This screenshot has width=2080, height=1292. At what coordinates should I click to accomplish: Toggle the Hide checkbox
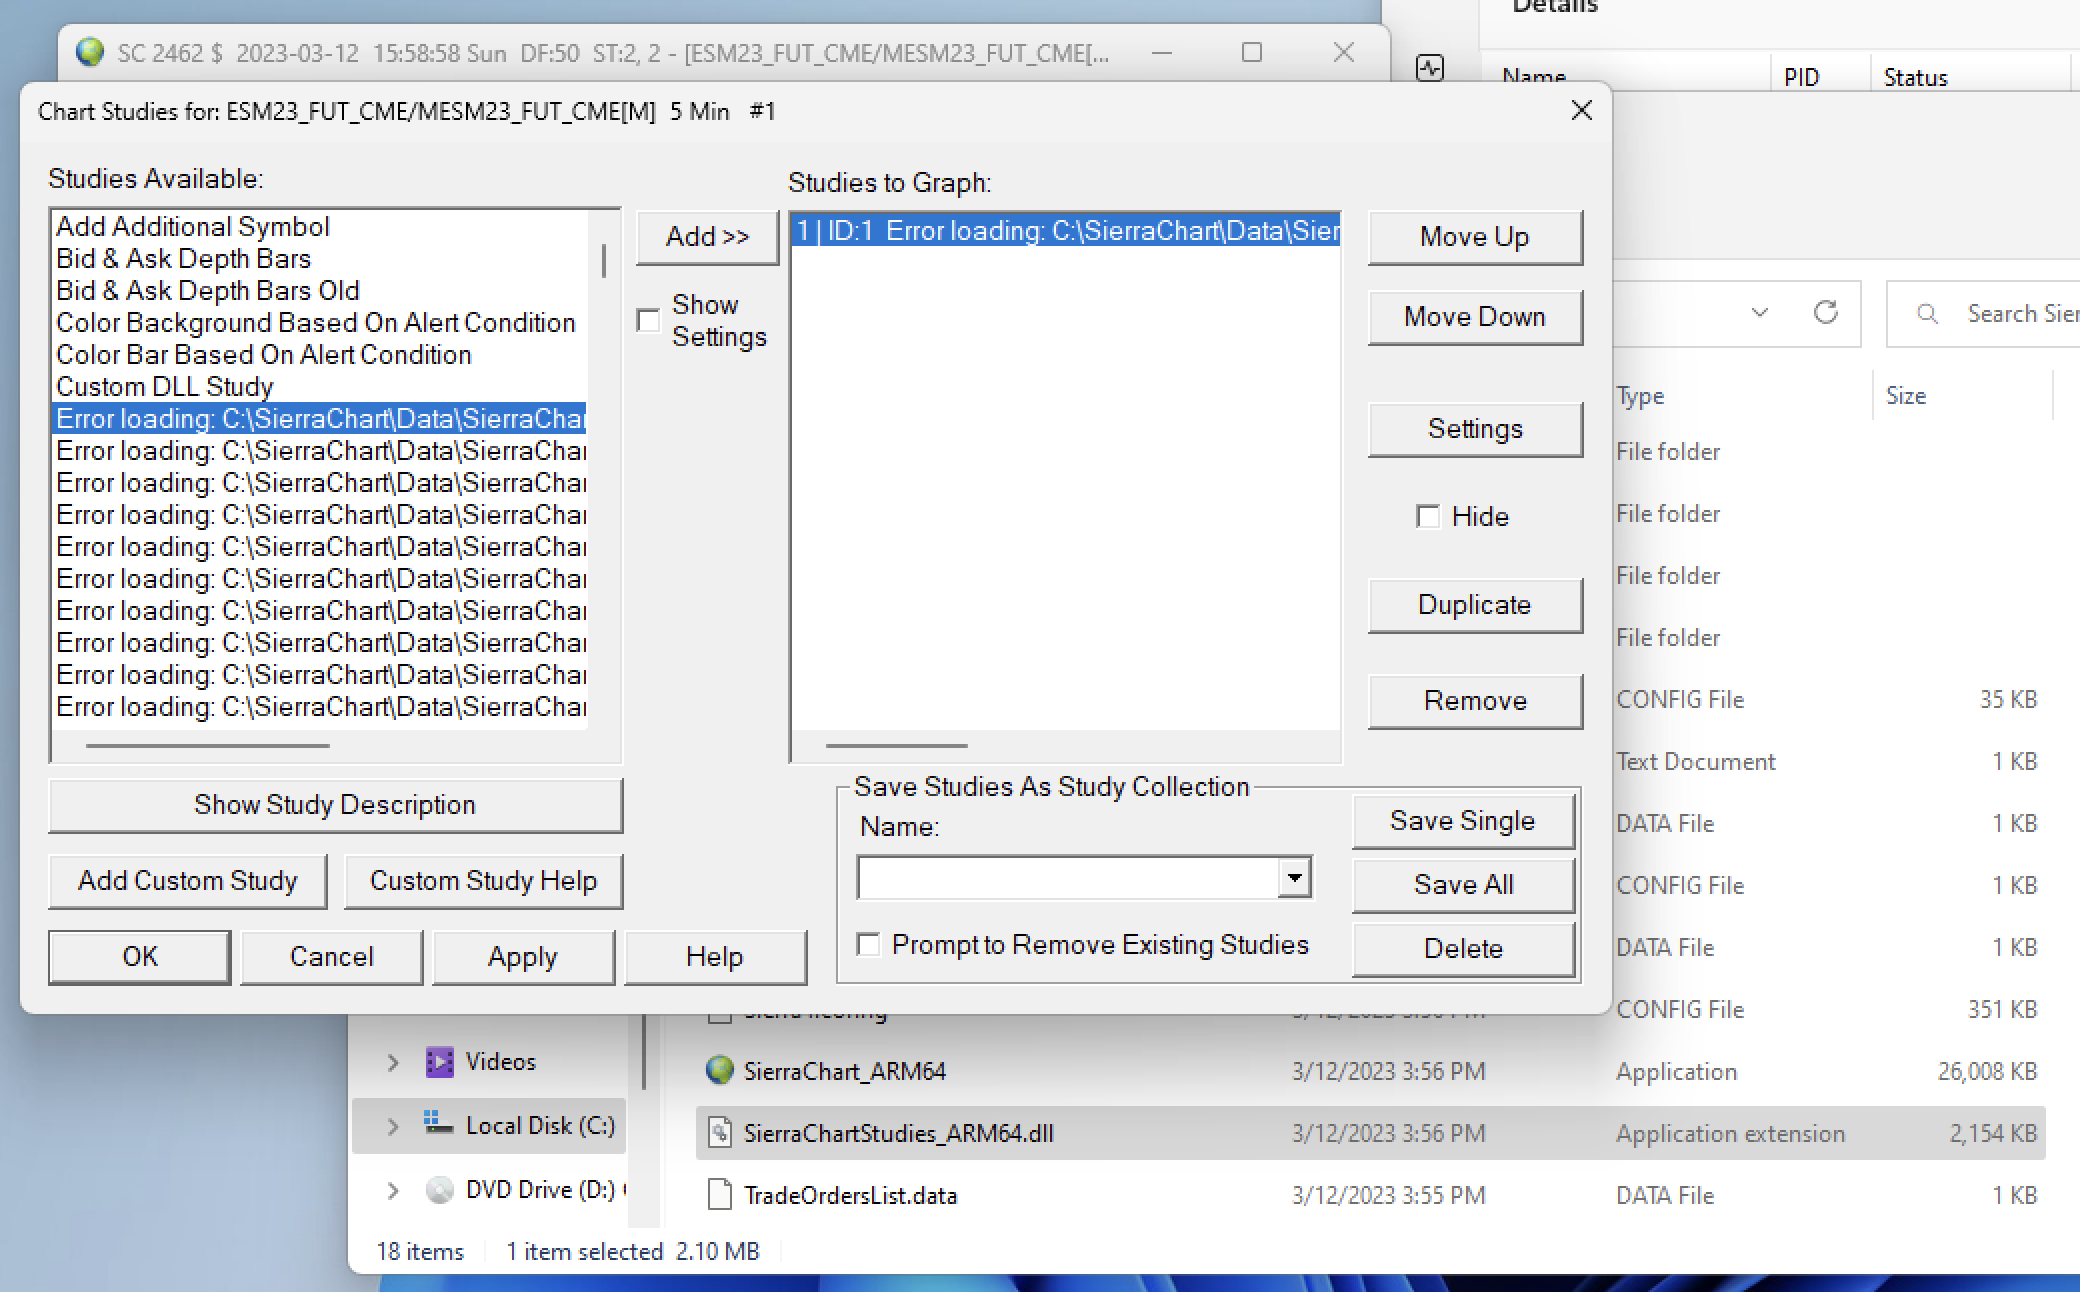click(1428, 516)
